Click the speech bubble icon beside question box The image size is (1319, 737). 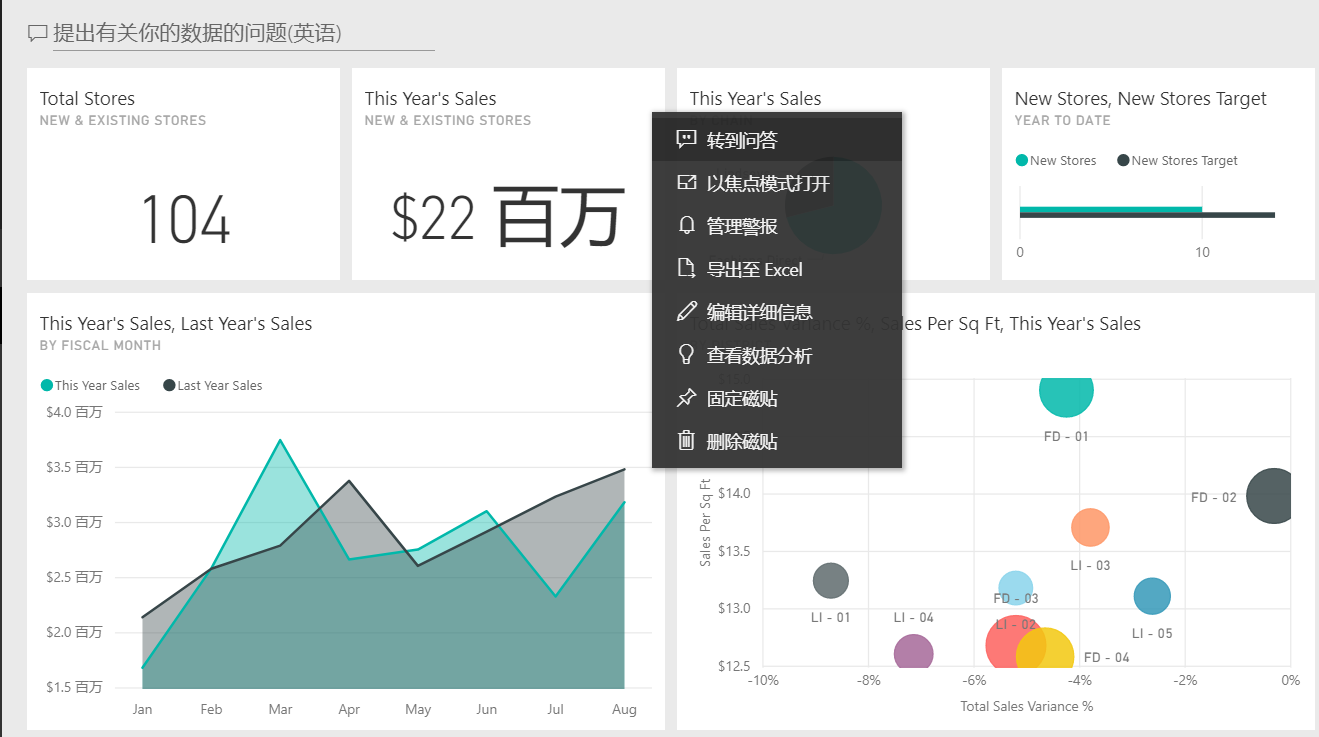point(38,34)
